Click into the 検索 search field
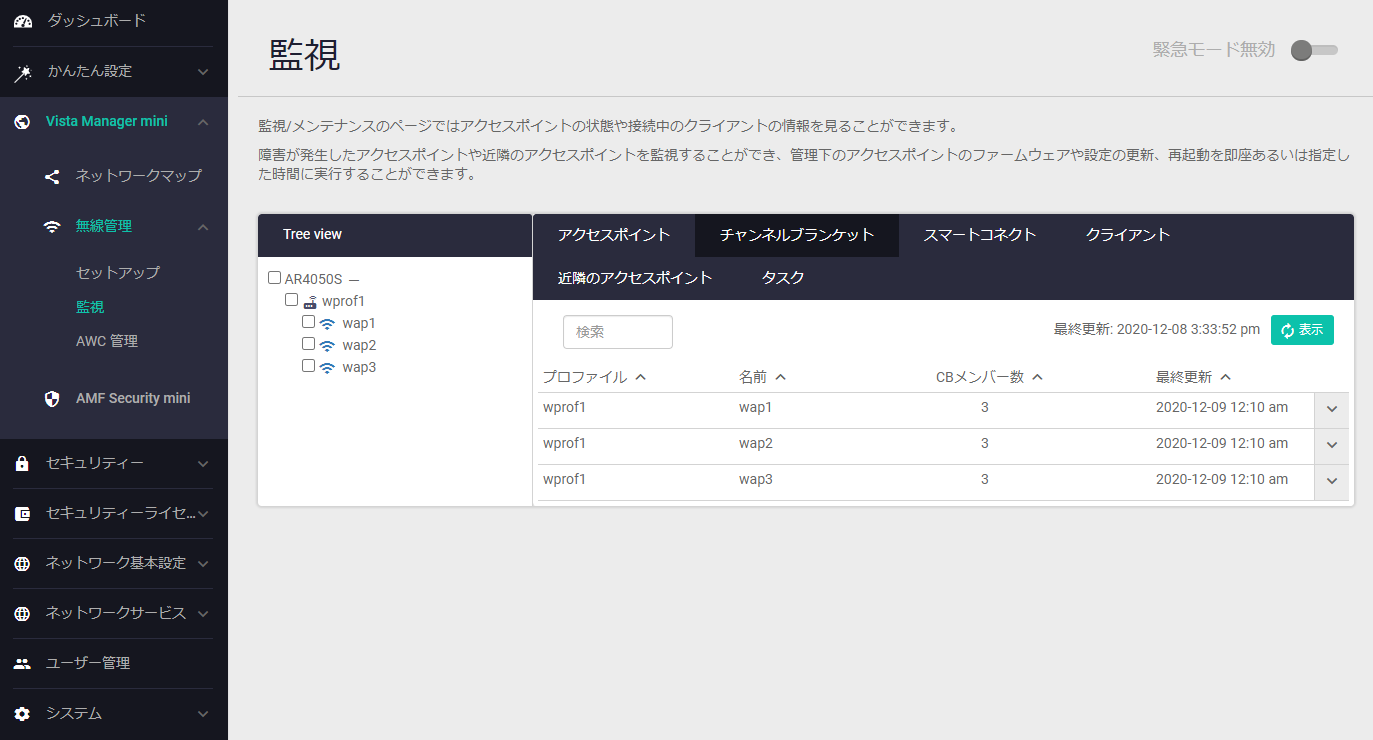Image resolution: width=1373 pixels, height=740 pixels. tap(618, 332)
